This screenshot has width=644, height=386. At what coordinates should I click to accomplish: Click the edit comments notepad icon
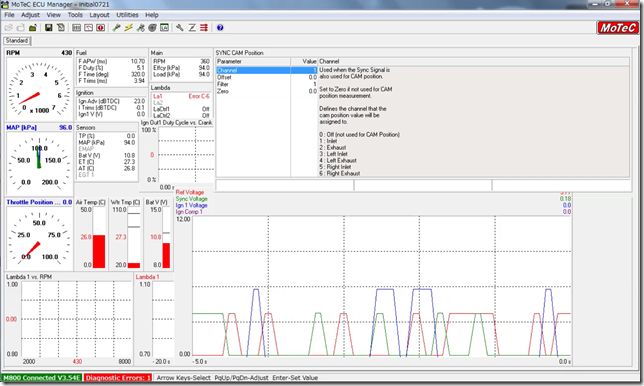(60, 28)
